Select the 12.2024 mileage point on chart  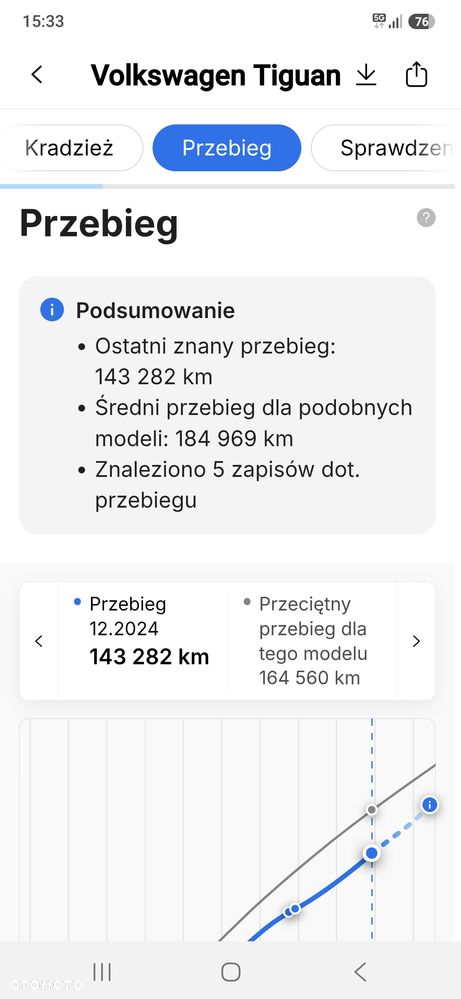[372, 852]
